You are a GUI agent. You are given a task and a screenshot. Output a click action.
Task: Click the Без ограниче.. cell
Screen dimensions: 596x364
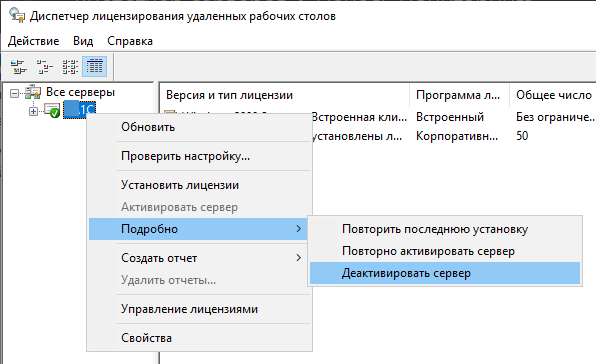555,117
